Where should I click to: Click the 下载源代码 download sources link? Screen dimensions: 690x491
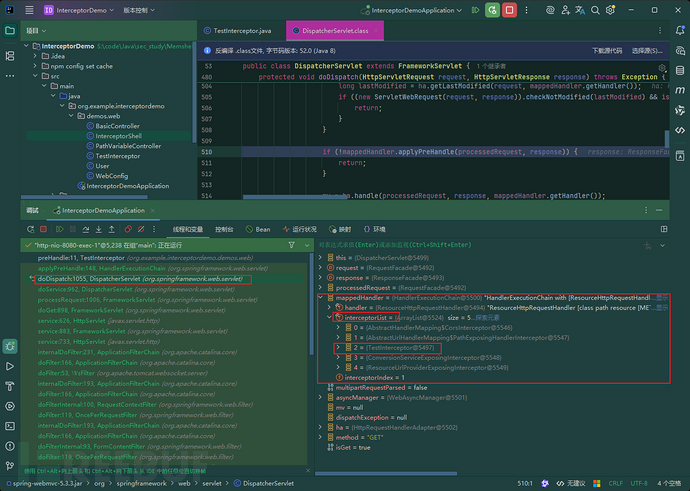pos(610,48)
